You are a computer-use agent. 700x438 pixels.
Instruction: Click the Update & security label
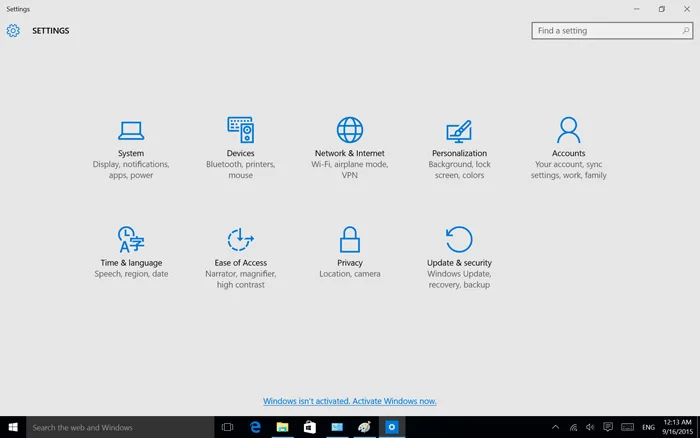(459, 263)
